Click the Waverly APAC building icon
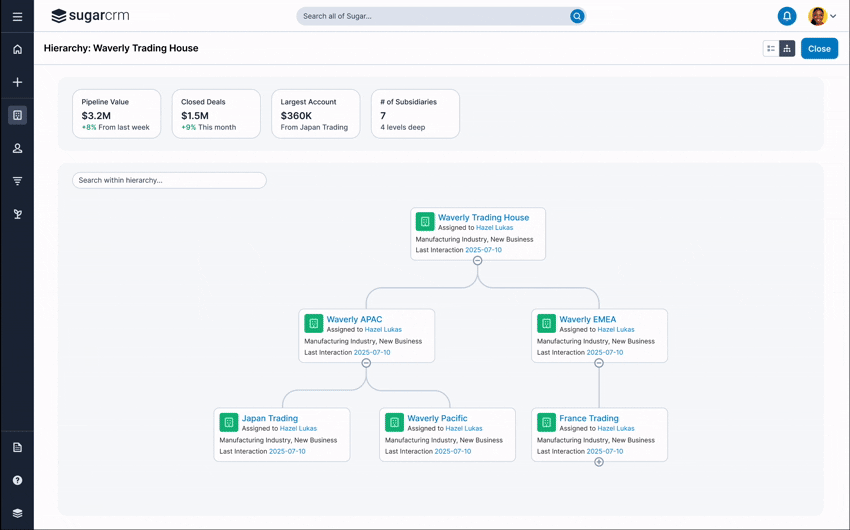 [x=313, y=324]
